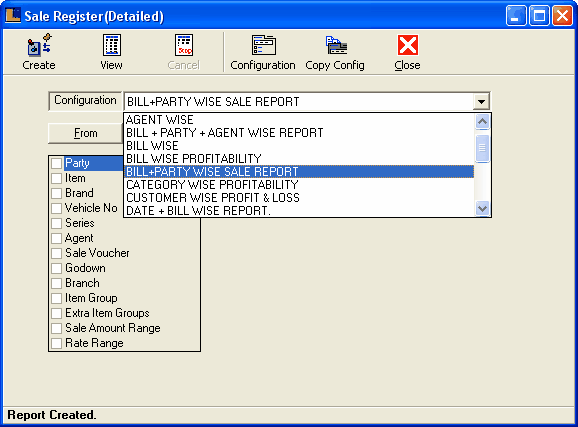This screenshot has width=578, height=427.
Task: Click the dropdown list scrollbar thumb
Action: coord(483,148)
